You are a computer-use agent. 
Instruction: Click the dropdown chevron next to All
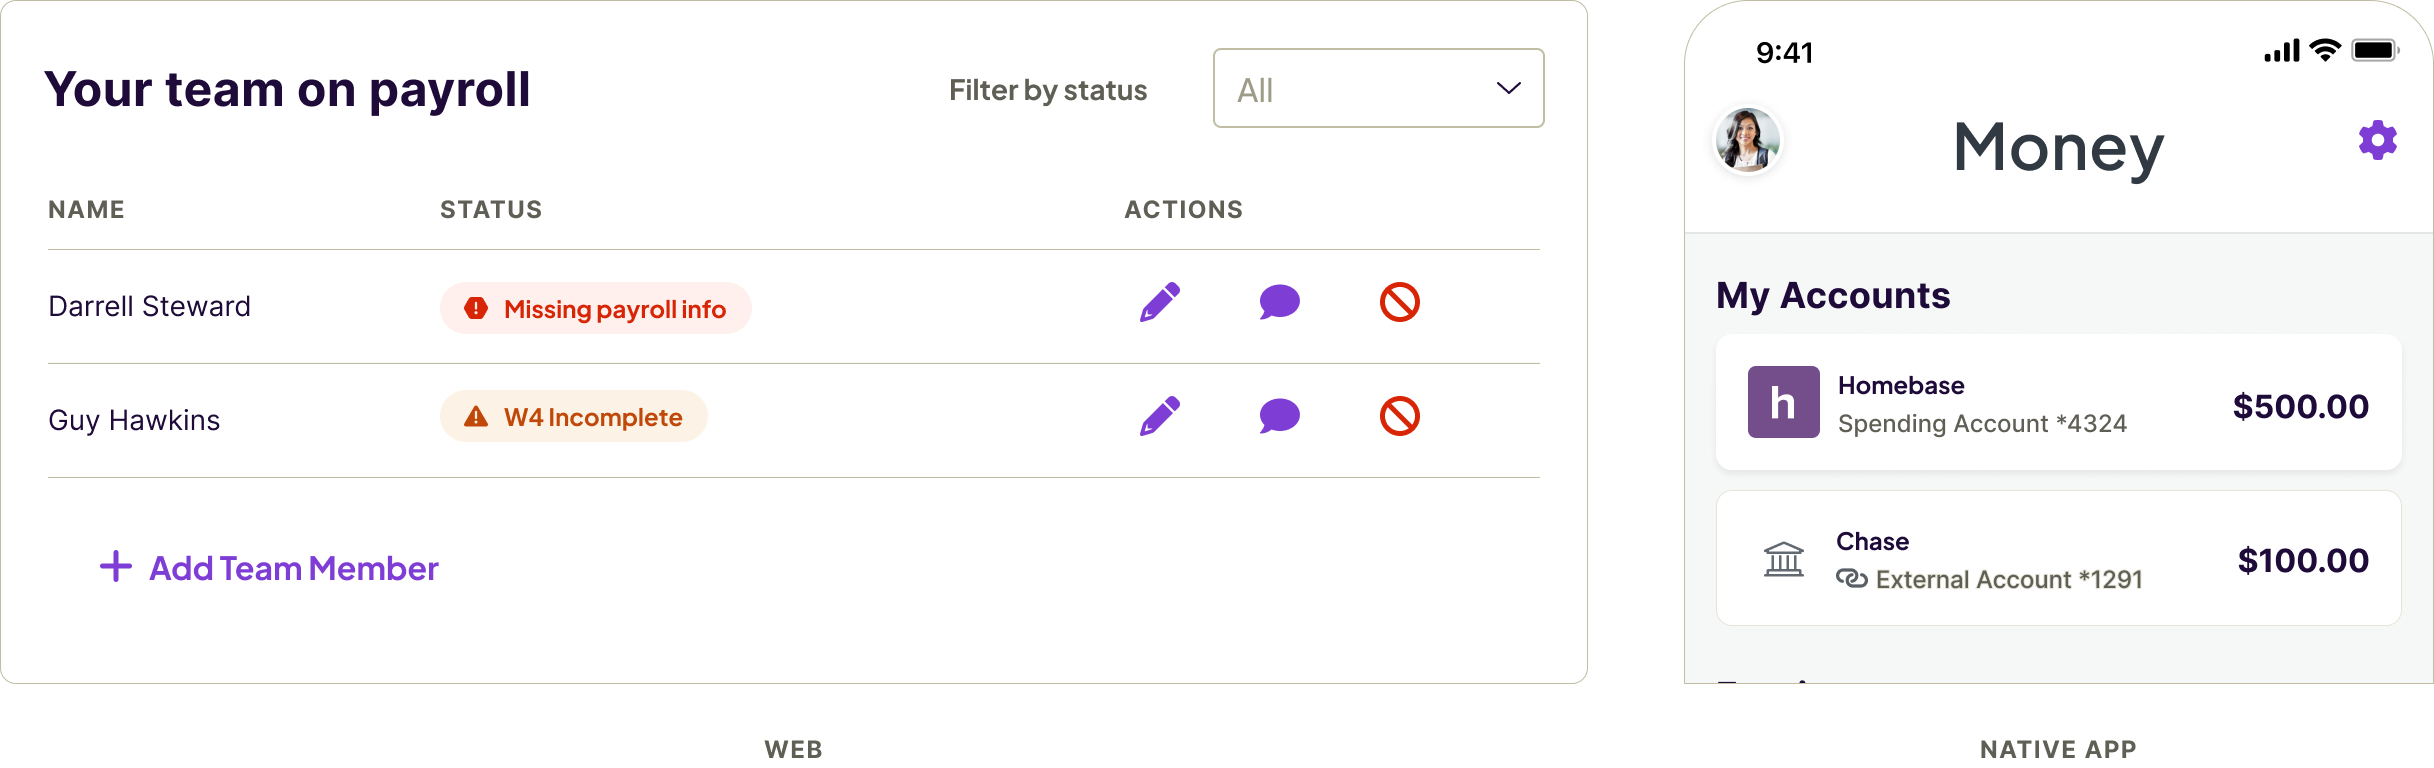(x=1506, y=89)
